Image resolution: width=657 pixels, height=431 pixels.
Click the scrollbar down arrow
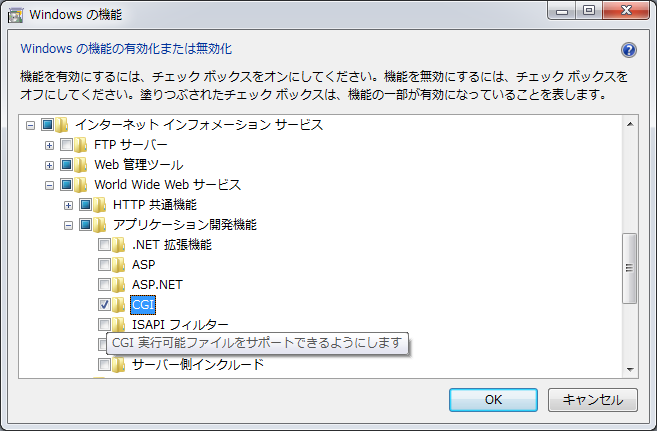[x=630, y=369]
